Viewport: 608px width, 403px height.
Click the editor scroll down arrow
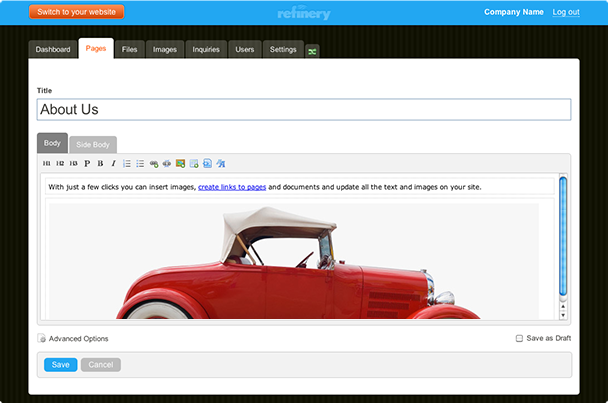pos(563,315)
